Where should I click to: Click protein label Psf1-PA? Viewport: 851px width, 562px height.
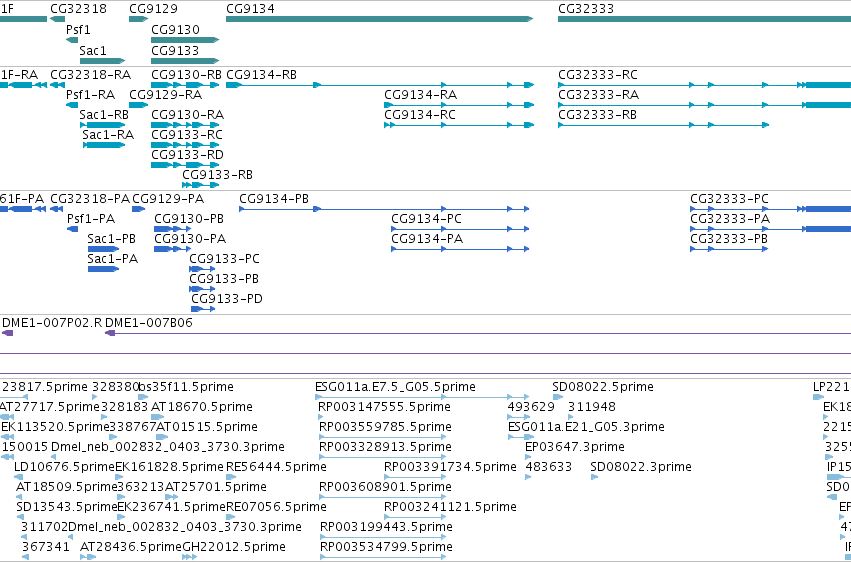pyautogui.click(x=91, y=219)
